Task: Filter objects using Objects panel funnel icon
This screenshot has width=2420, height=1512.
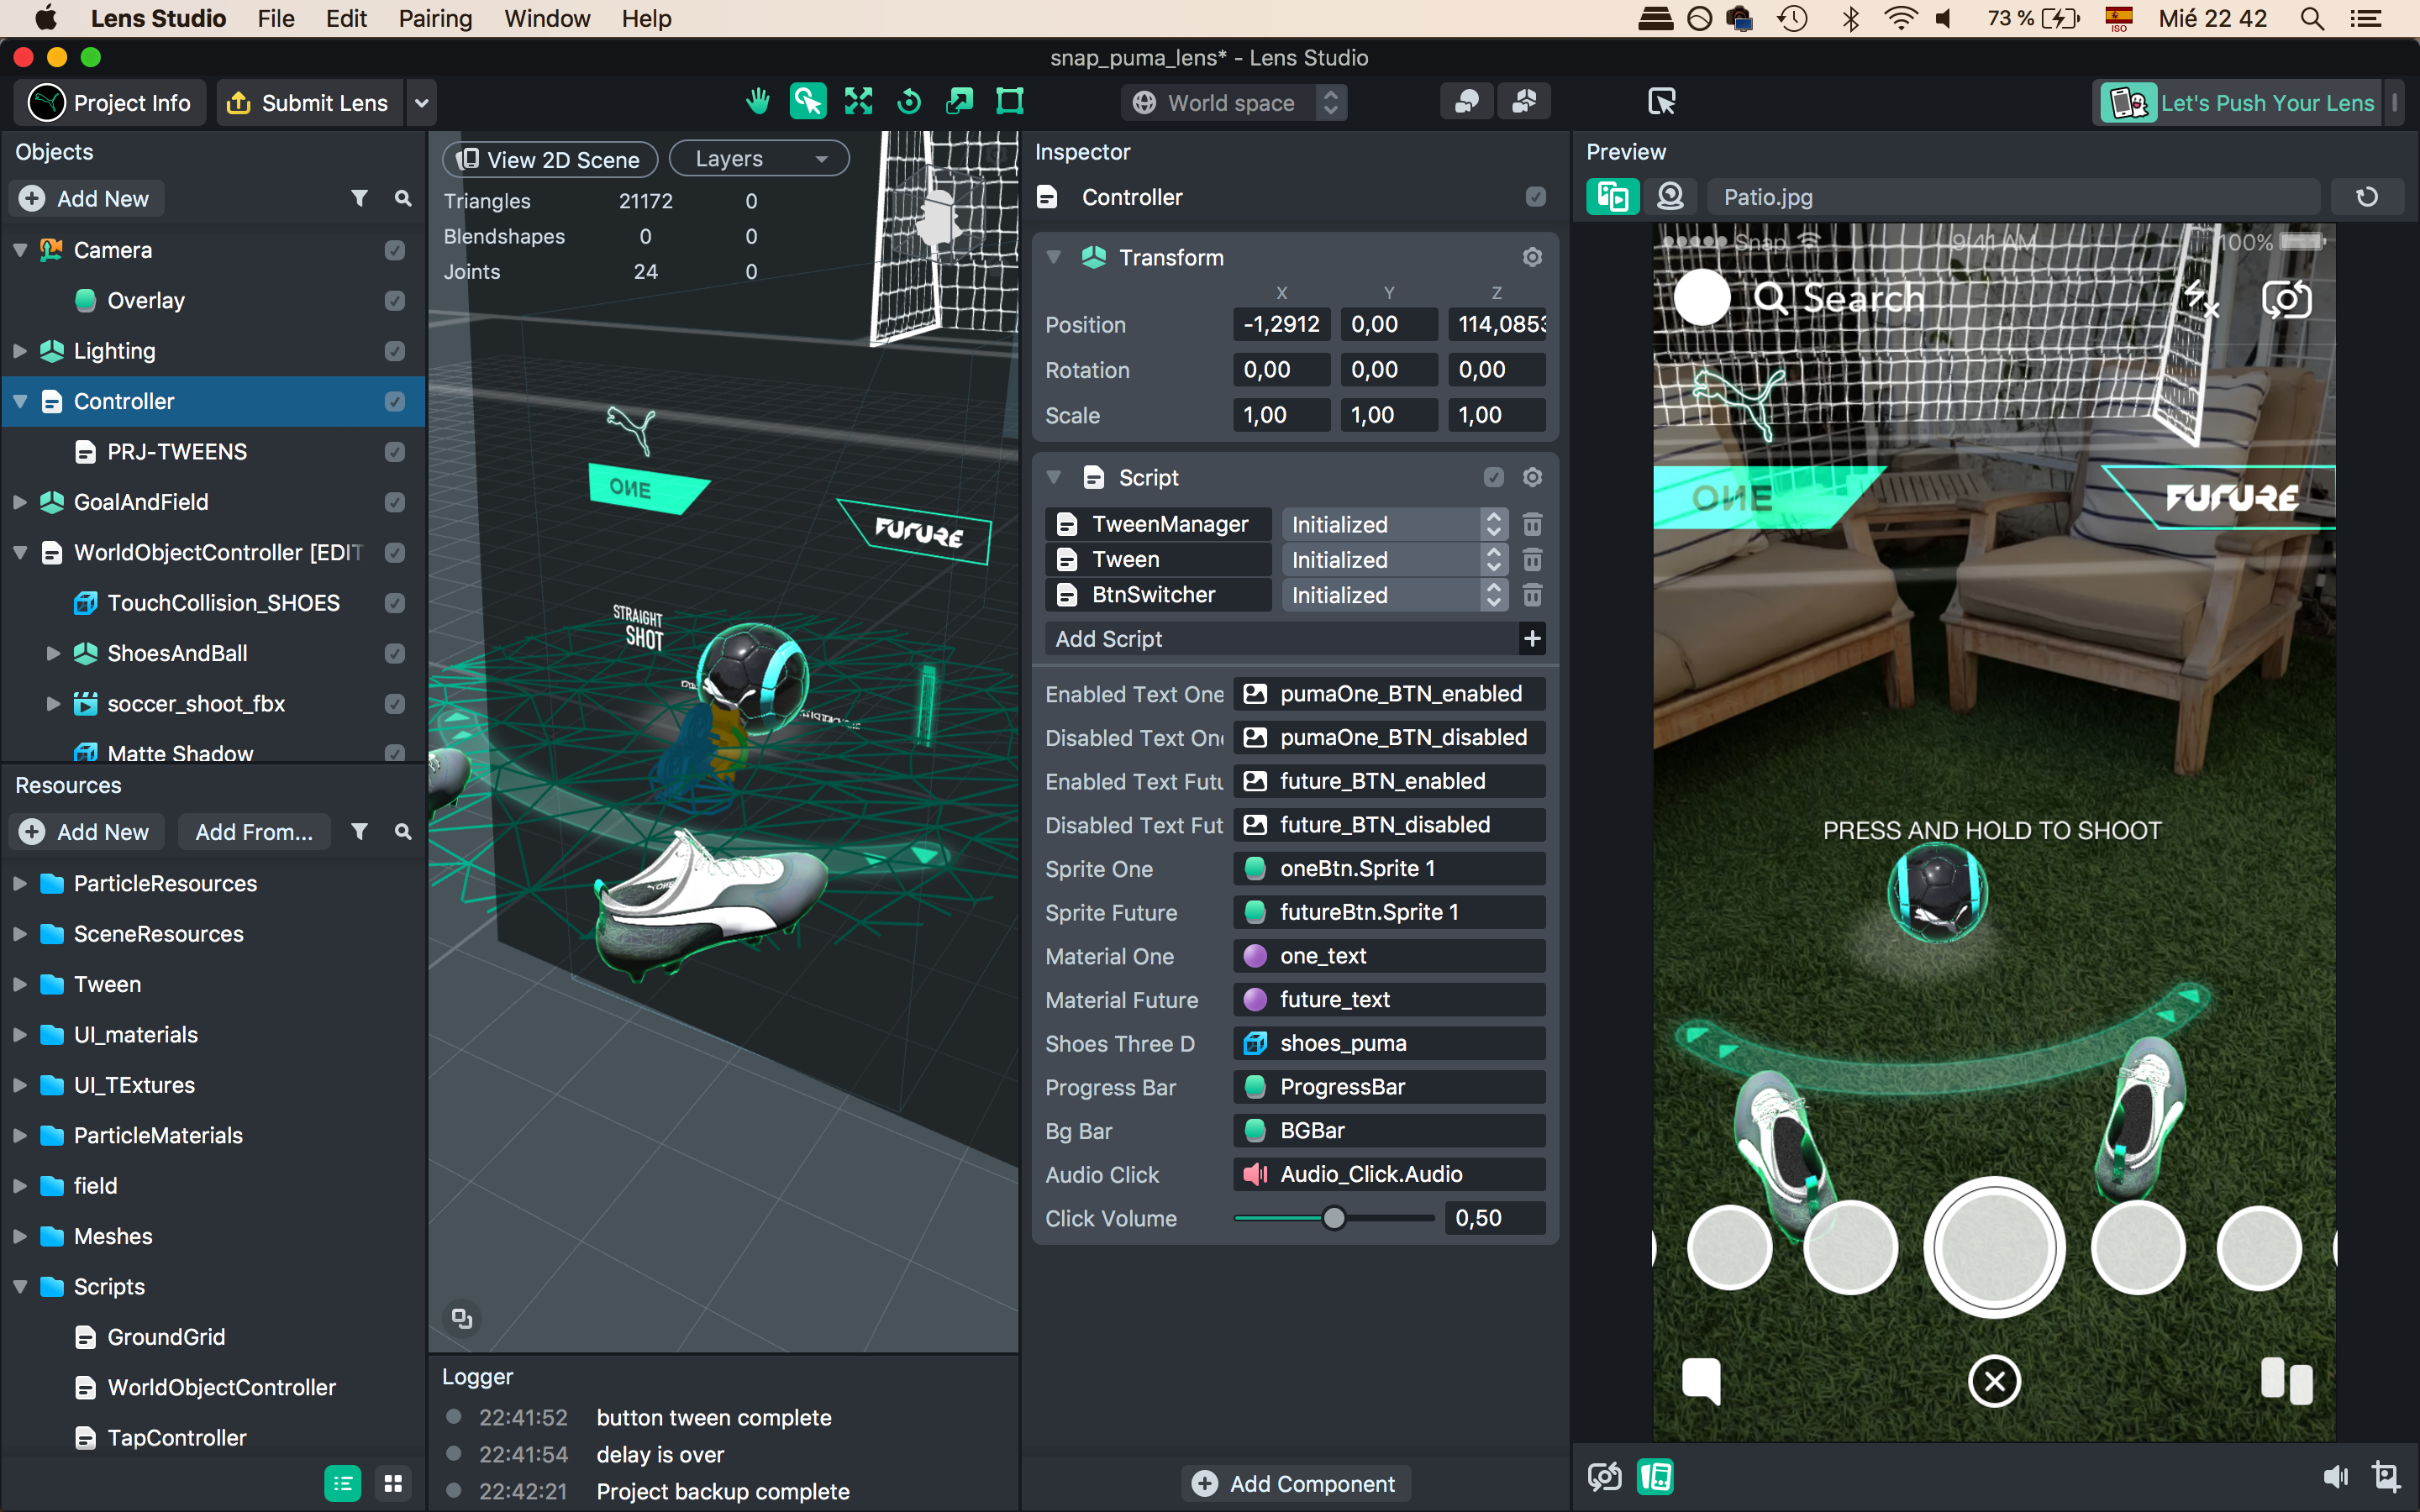Action: coord(359,199)
